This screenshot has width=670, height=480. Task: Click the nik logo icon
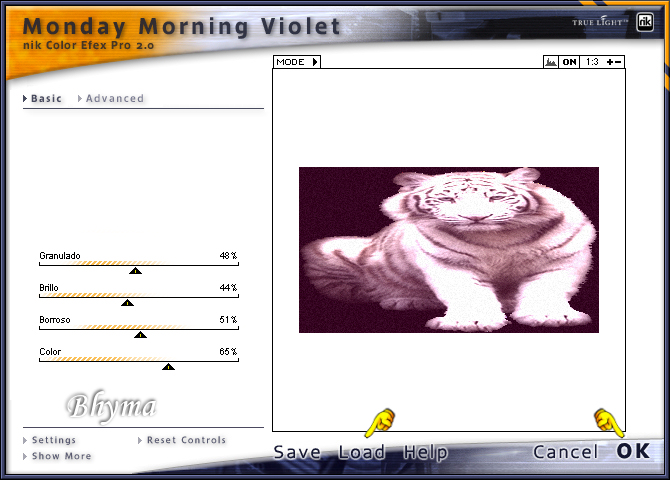645,22
